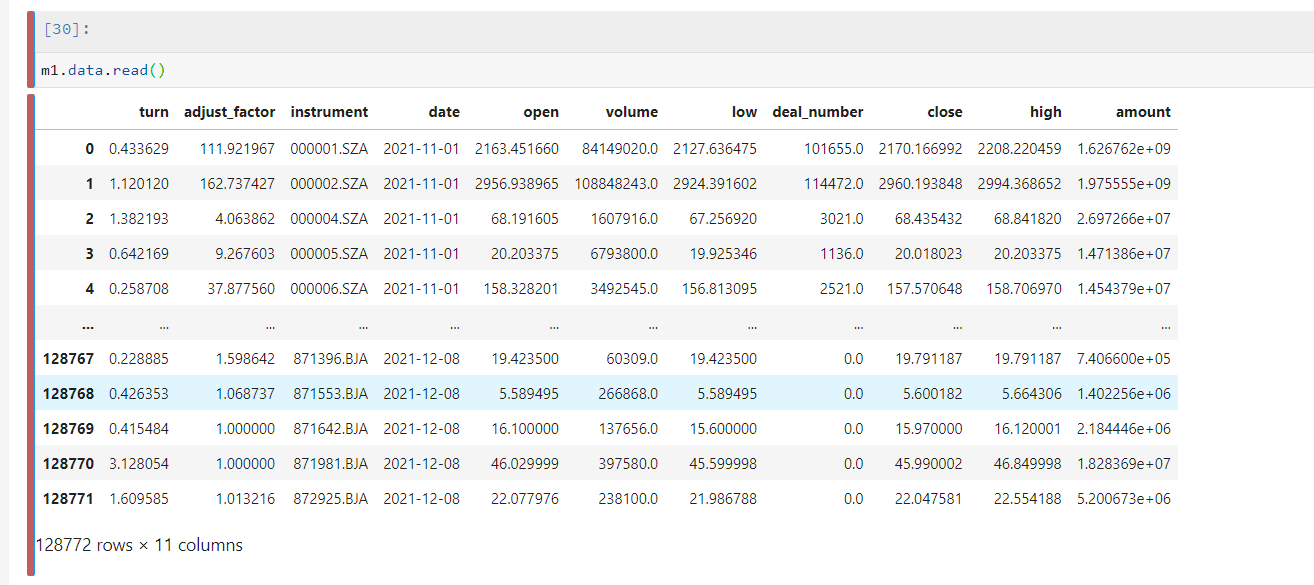Click instrument cell 871642.BJA

(330, 429)
